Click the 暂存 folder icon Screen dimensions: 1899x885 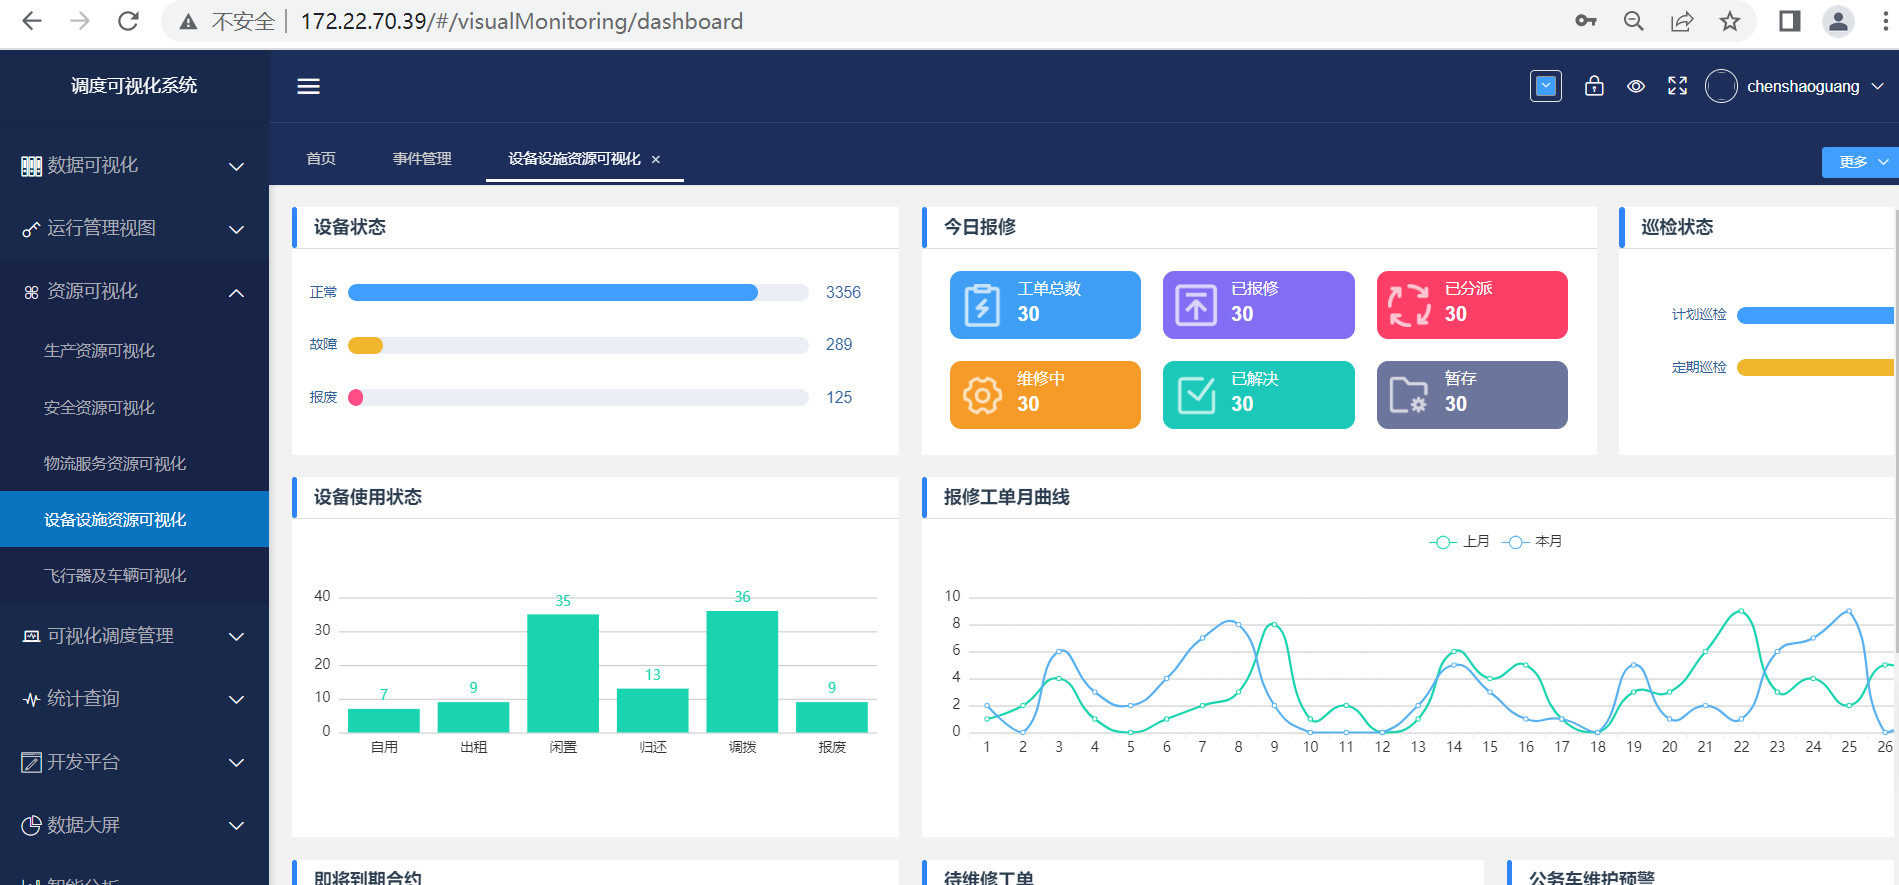[1409, 395]
